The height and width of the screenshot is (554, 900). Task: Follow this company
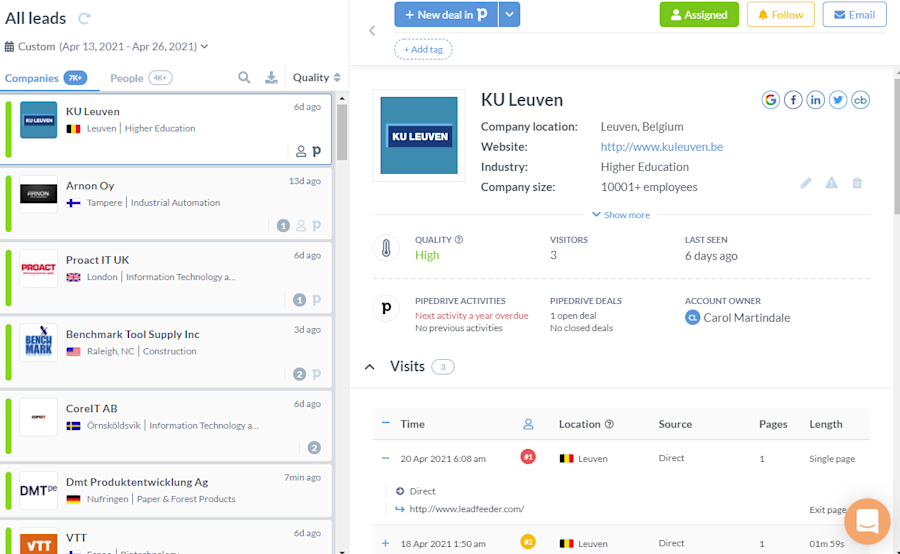click(781, 14)
